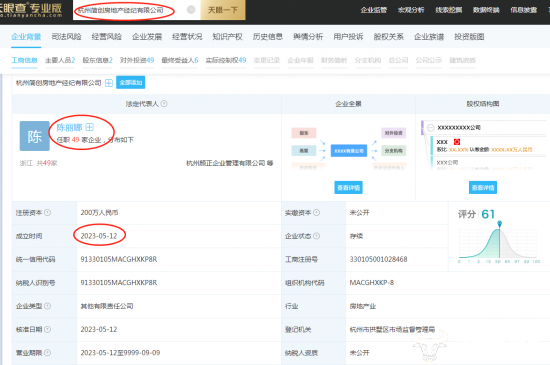Open the 杭州颜正企业管理有限公司 link
550x365 pixels.
coord(226,163)
